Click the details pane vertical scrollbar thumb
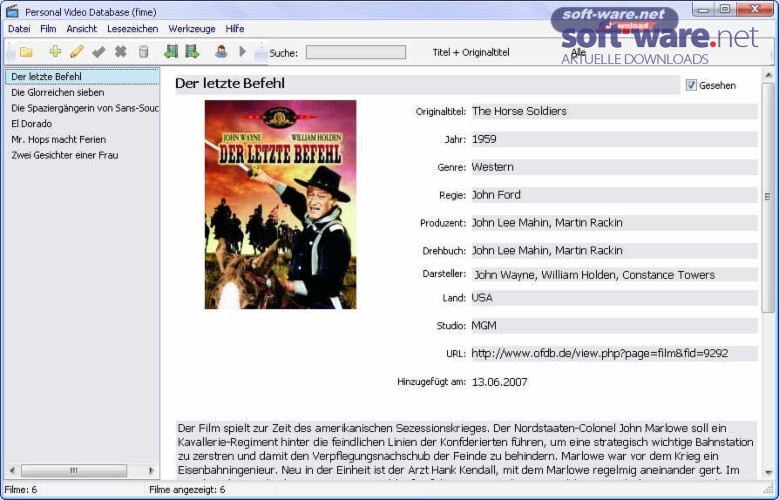Screen dimensions: 779x500 pyautogui.click(x=768, y=197)
